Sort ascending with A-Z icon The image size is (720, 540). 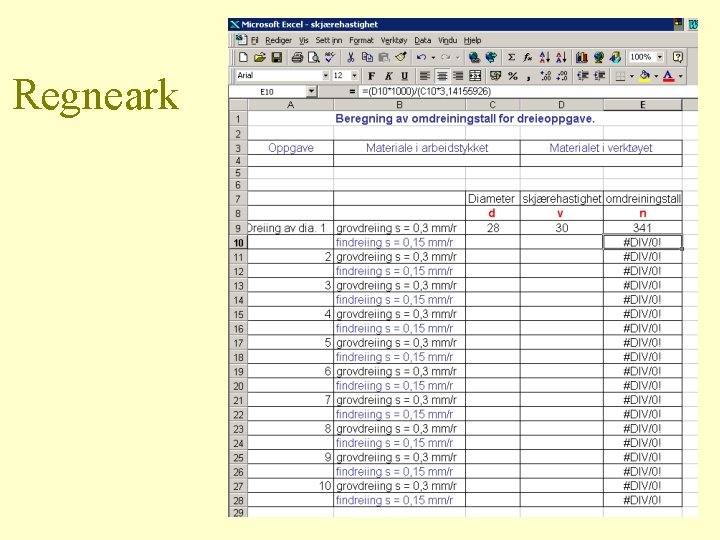pyautogui.click(x=545, y=57)
